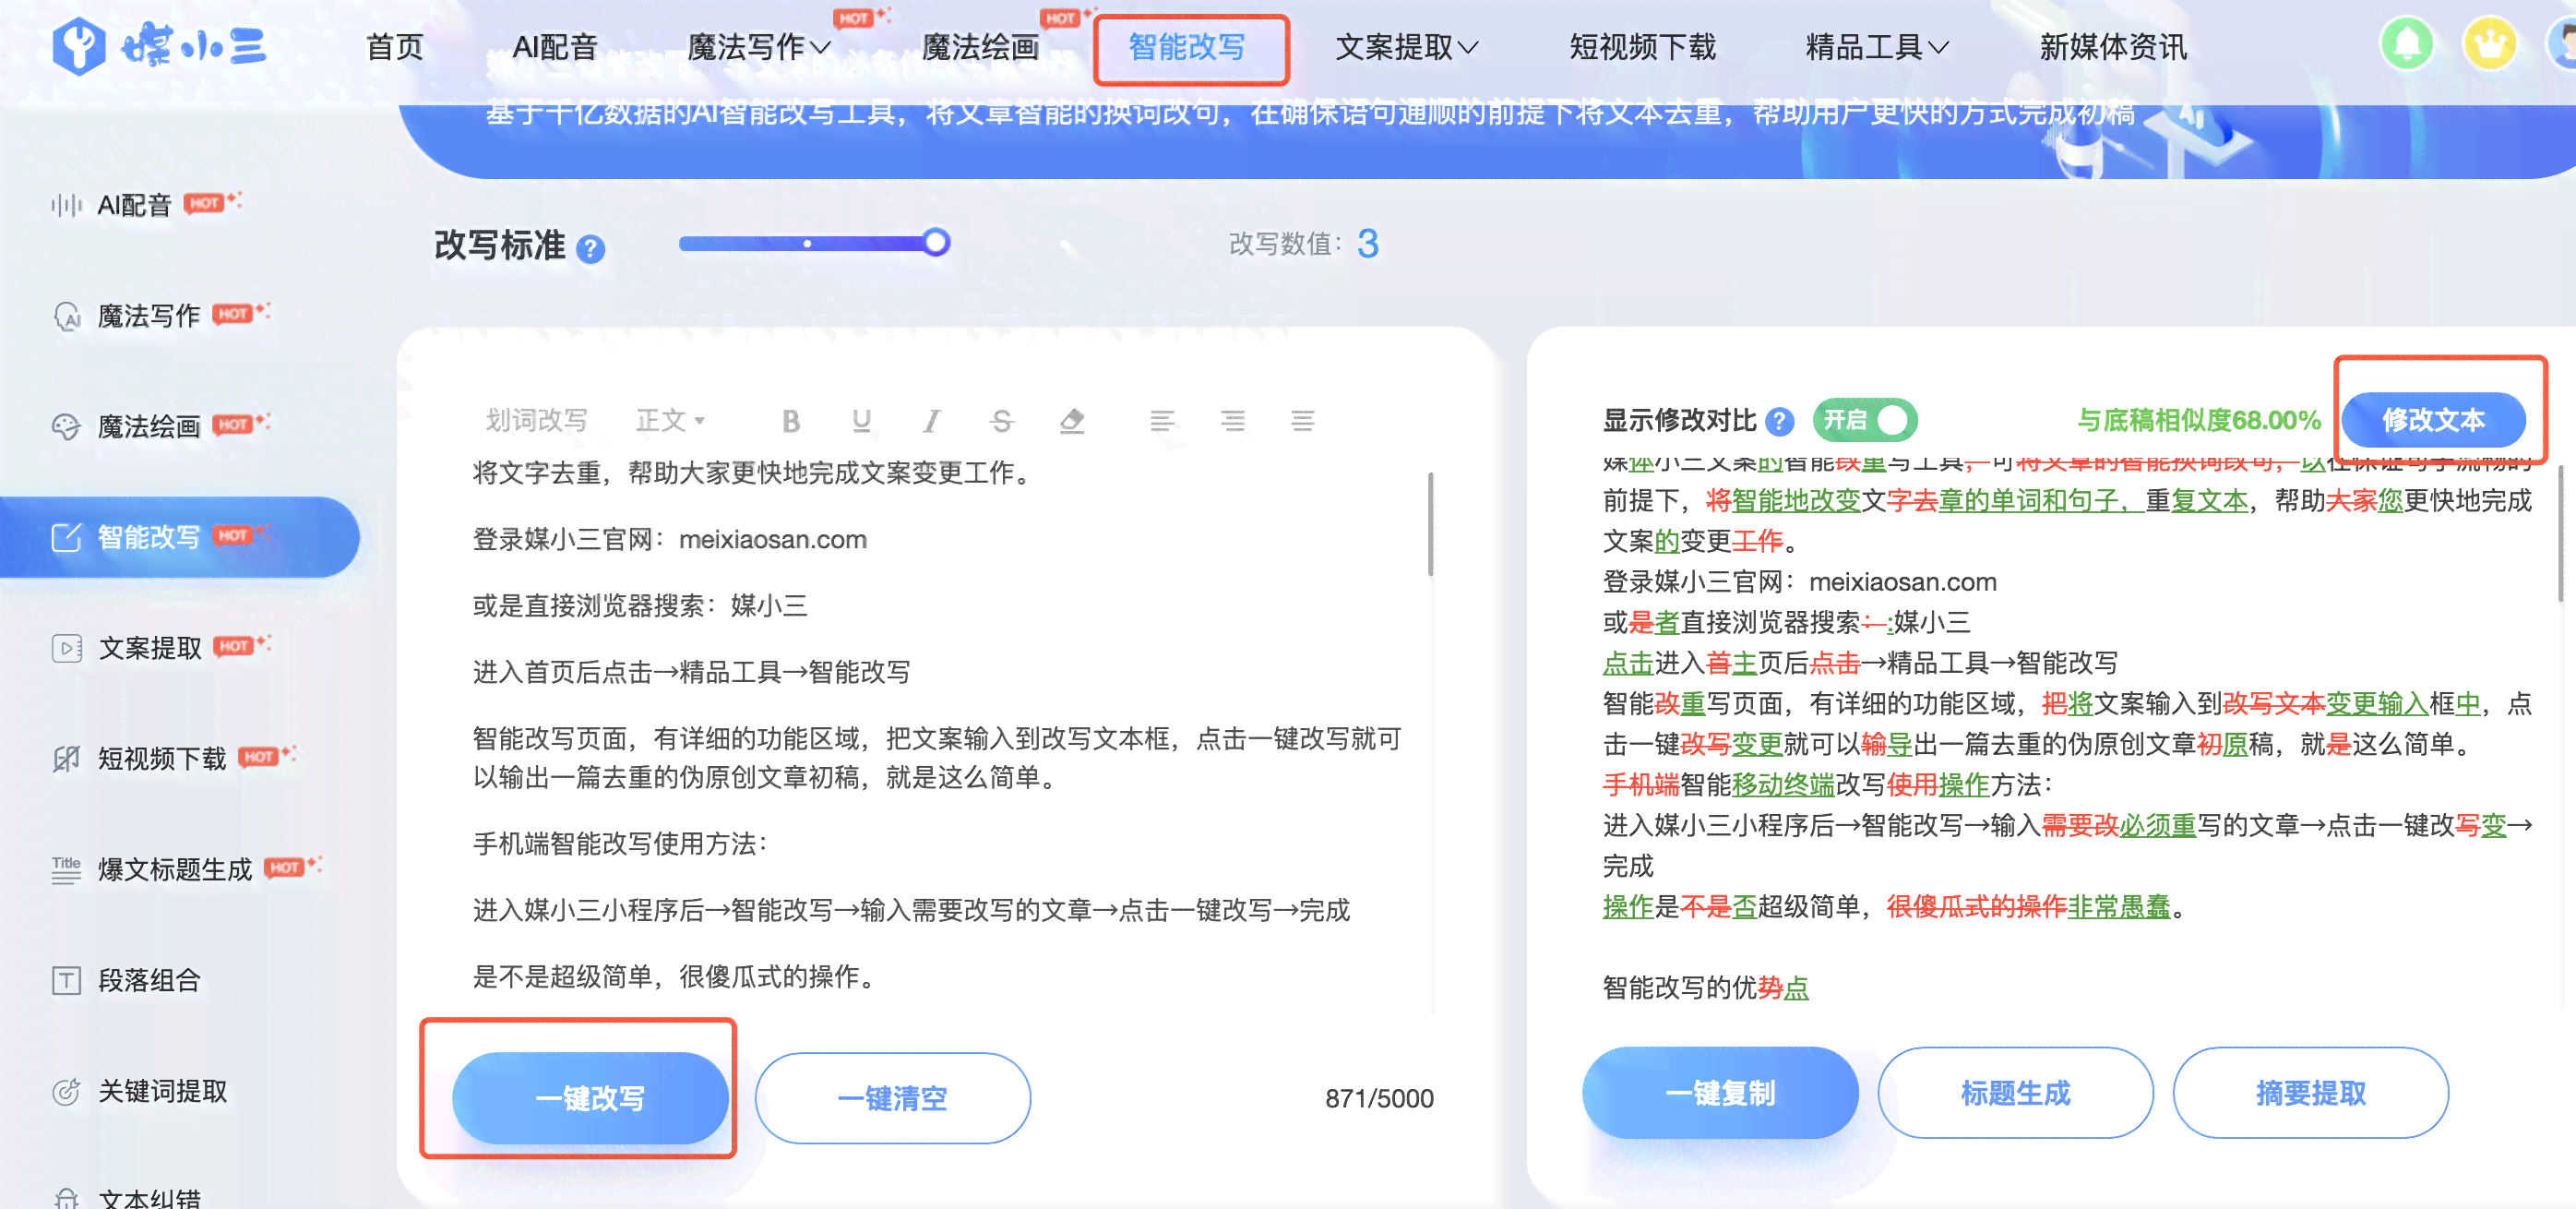The width and height of the screenshot is (2576, 1209).
Task: Toggle strikethrough formatting in editor
Action: pos(1001,421)
